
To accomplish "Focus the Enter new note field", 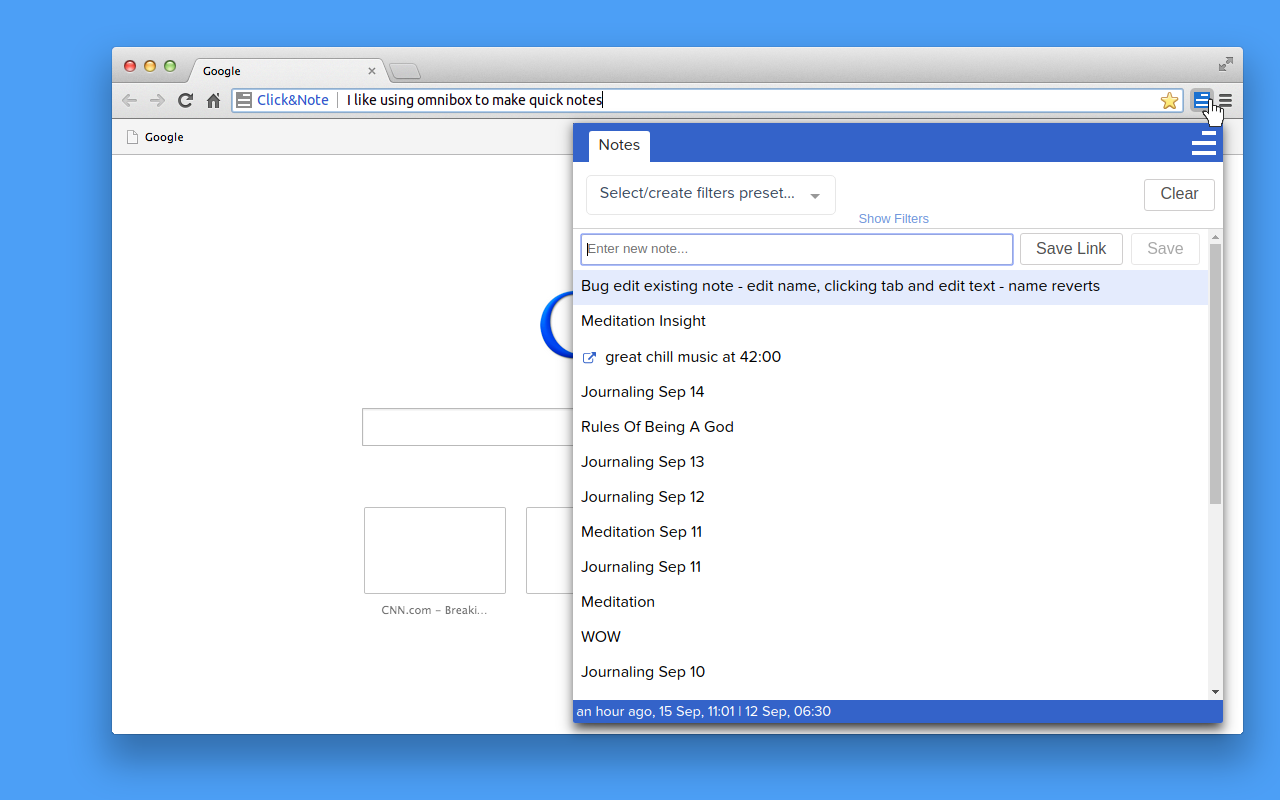I will click(797, 249).
